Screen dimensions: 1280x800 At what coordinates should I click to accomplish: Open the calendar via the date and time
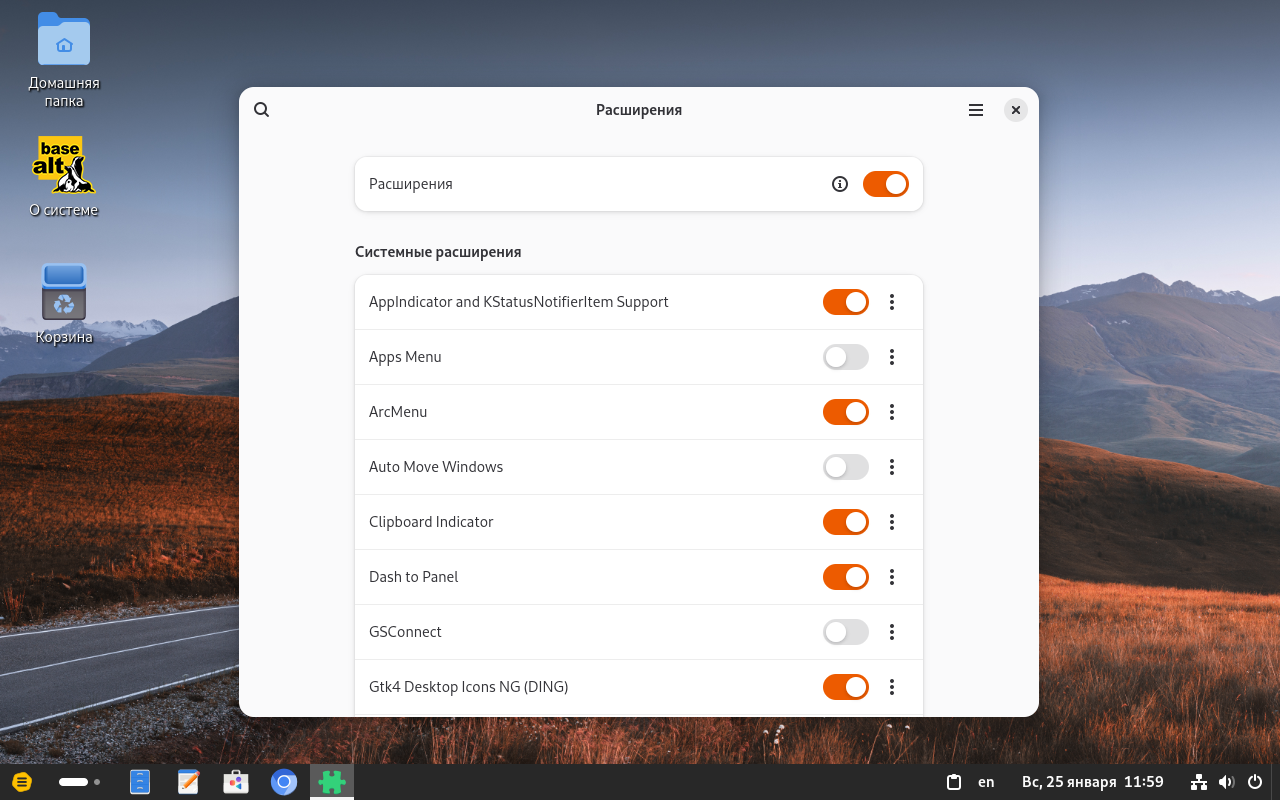click(x=1092, y=781)
